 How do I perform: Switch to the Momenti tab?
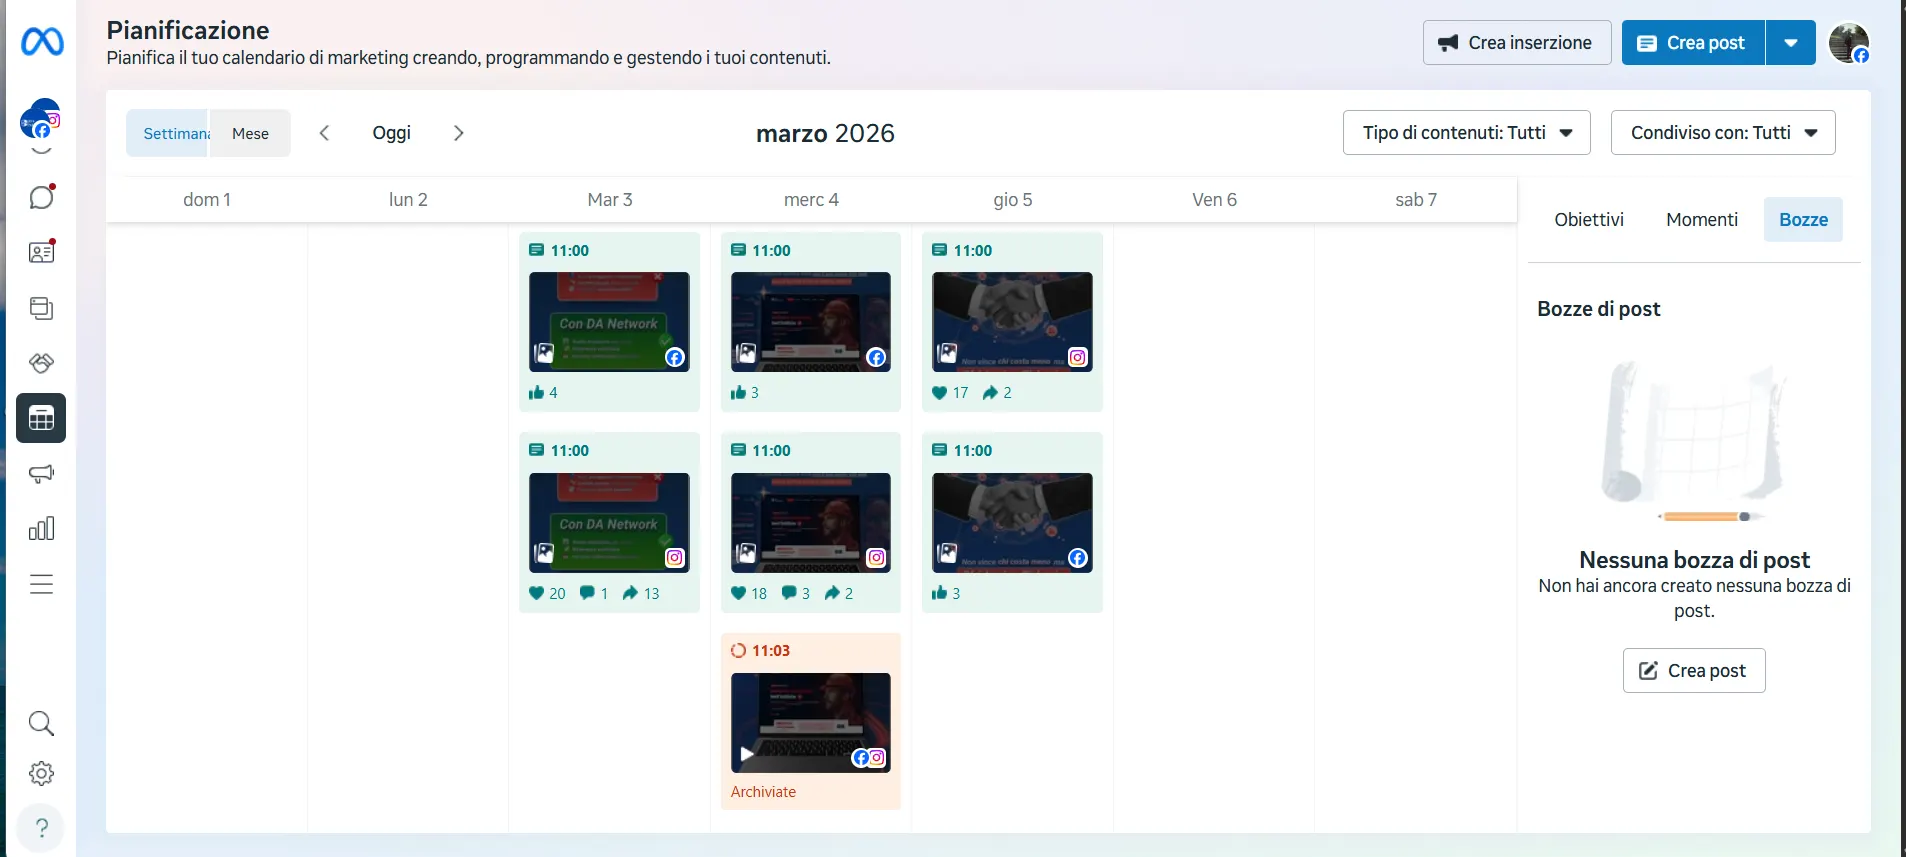(x=1701, y=220)
